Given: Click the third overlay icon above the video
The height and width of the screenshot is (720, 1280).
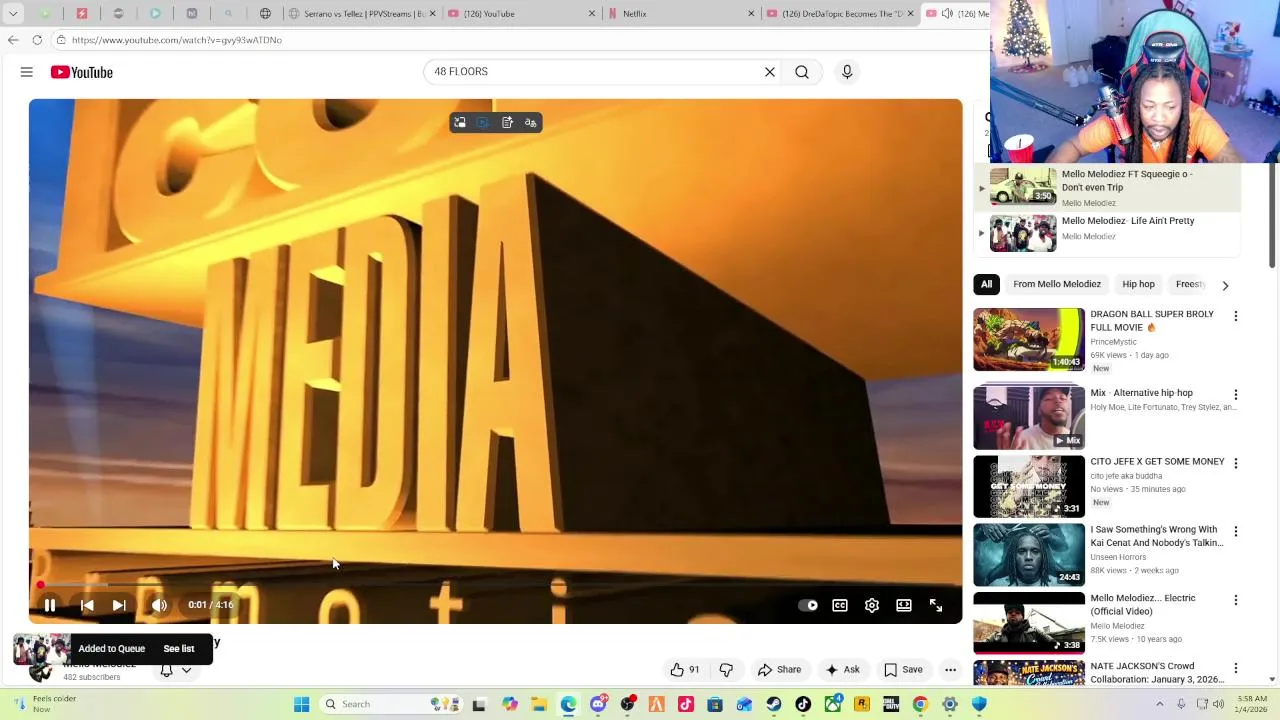Looking at the screenshot, I should [507, 123].
